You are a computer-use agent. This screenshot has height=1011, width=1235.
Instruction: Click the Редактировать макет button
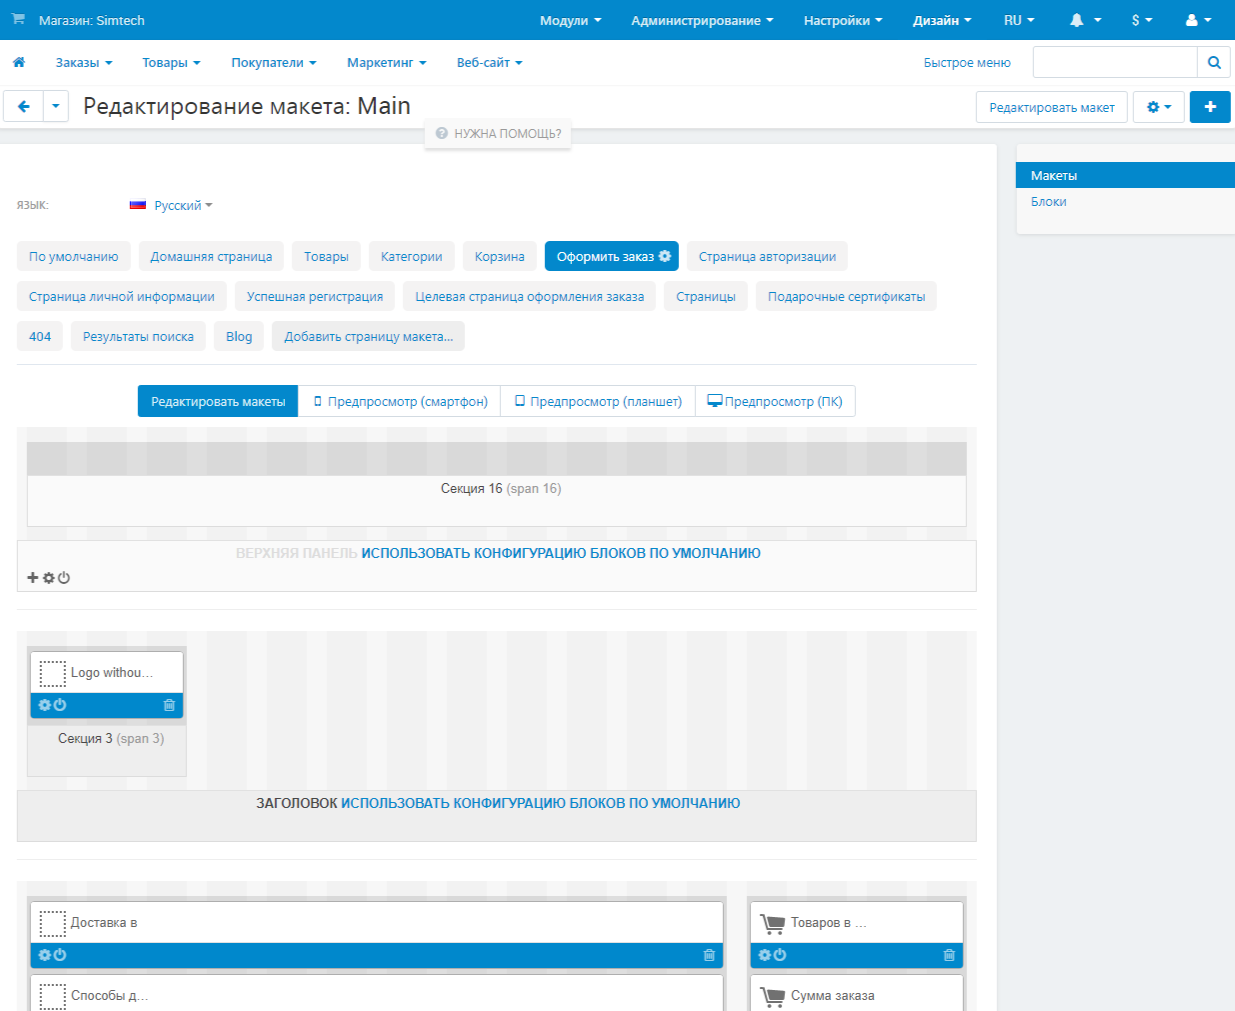[1051, 107]
